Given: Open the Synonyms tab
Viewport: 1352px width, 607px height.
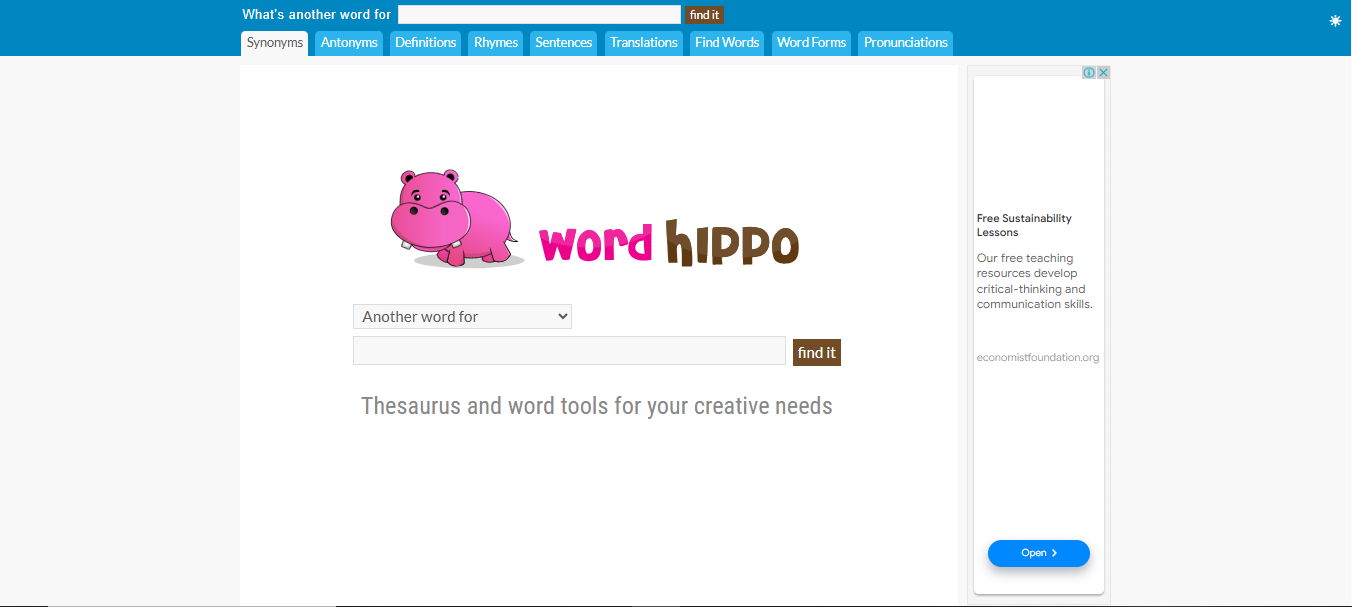Looking at the screenshot, I should [275, 43].
